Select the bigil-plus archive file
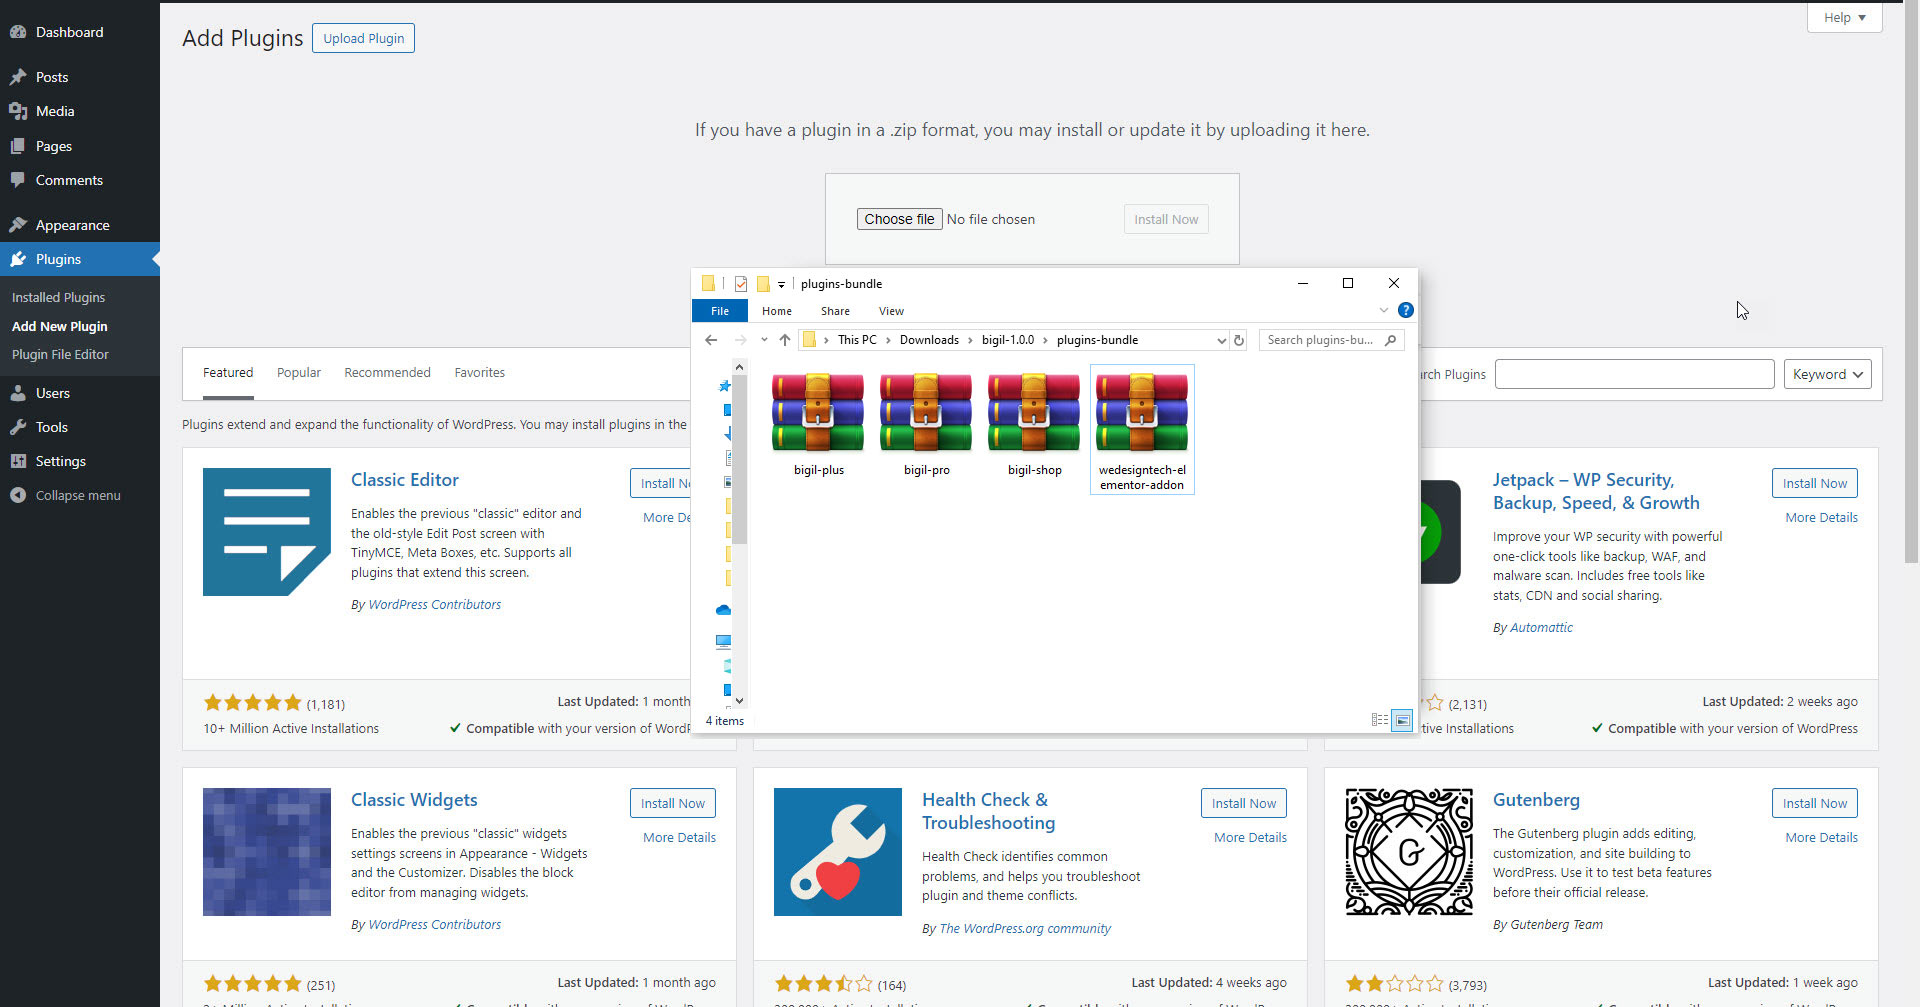Screen dimensions: 1920x1007 coord(819,425)
